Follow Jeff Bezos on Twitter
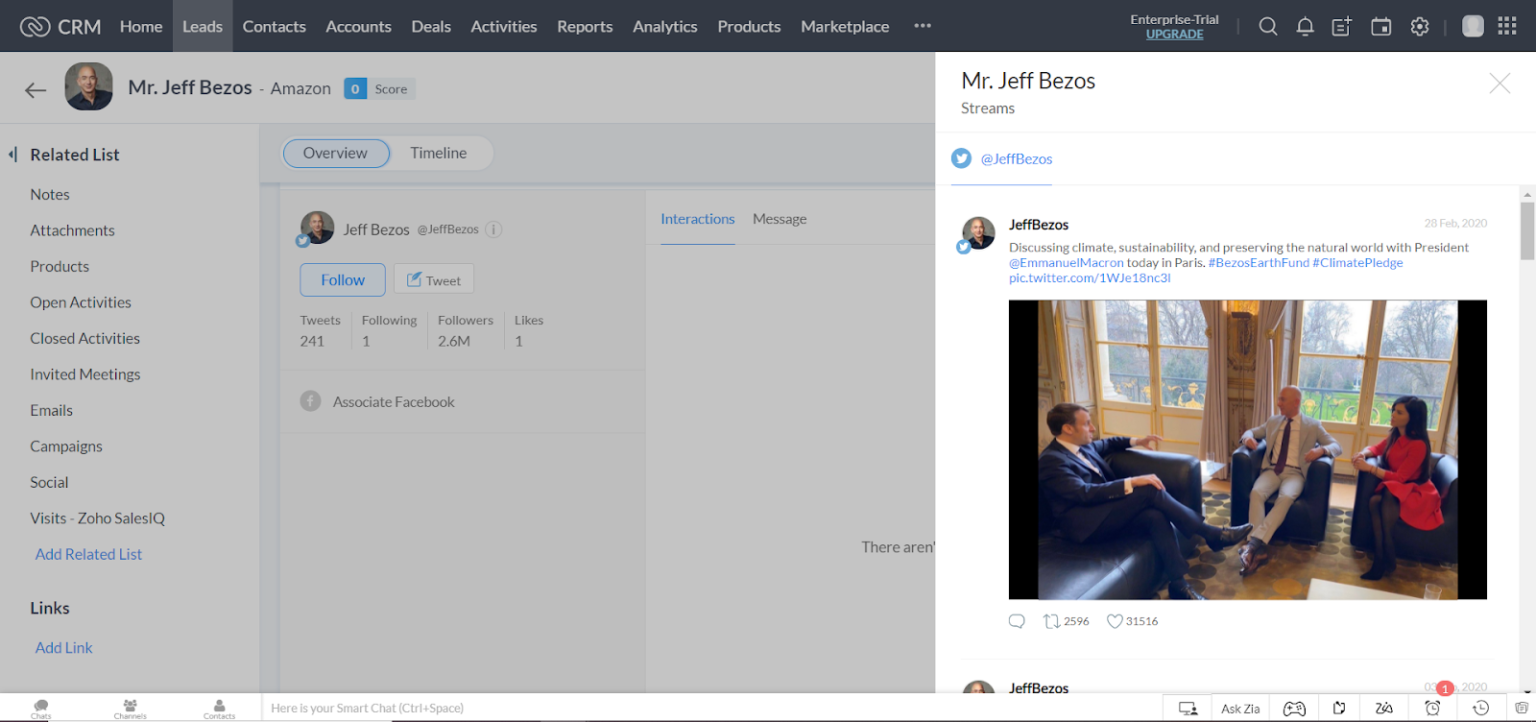The image size is (1536, 722). (342, 280)
